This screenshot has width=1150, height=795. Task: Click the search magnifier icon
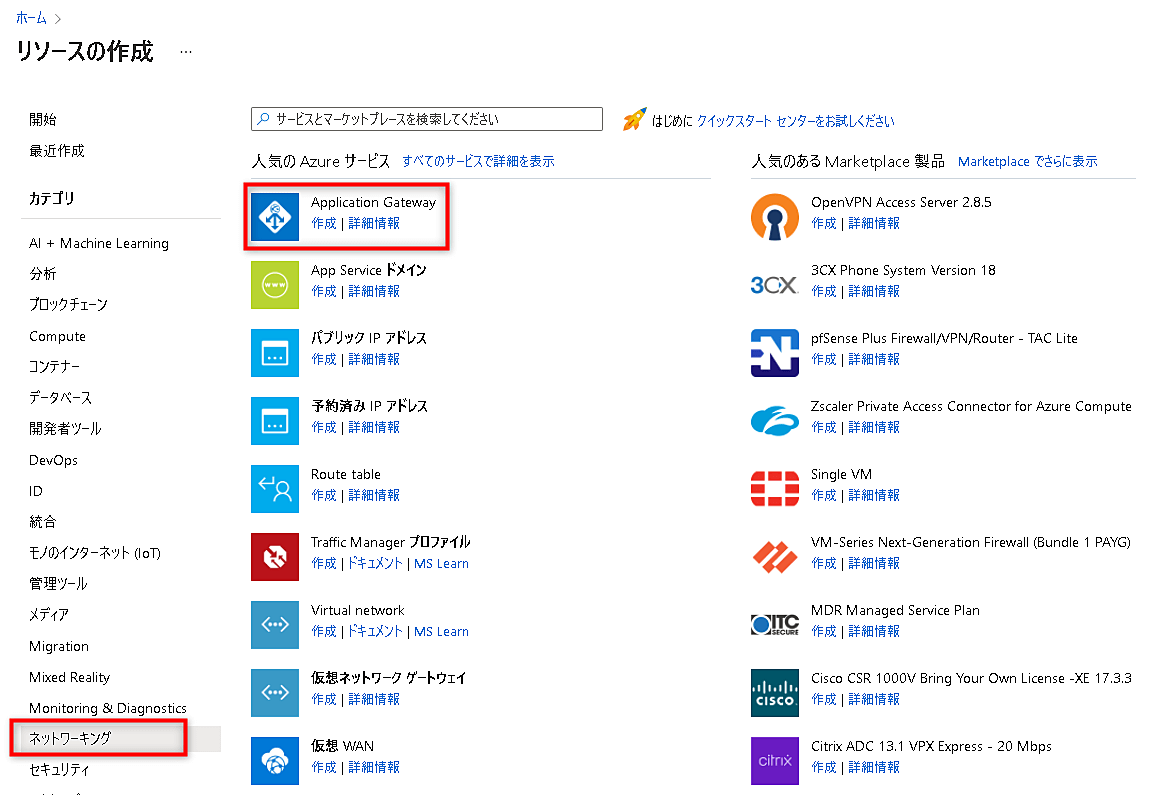(263, 119)
